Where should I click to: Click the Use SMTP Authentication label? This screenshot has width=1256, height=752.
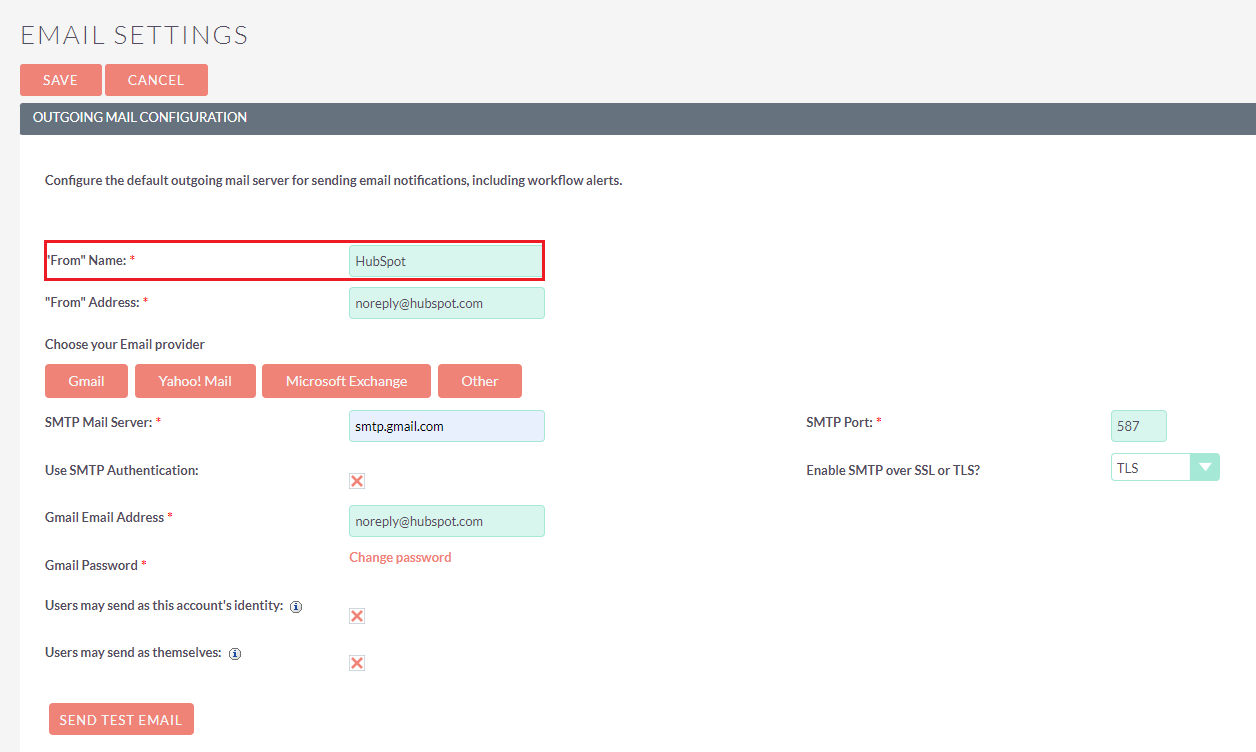point(122,470)
